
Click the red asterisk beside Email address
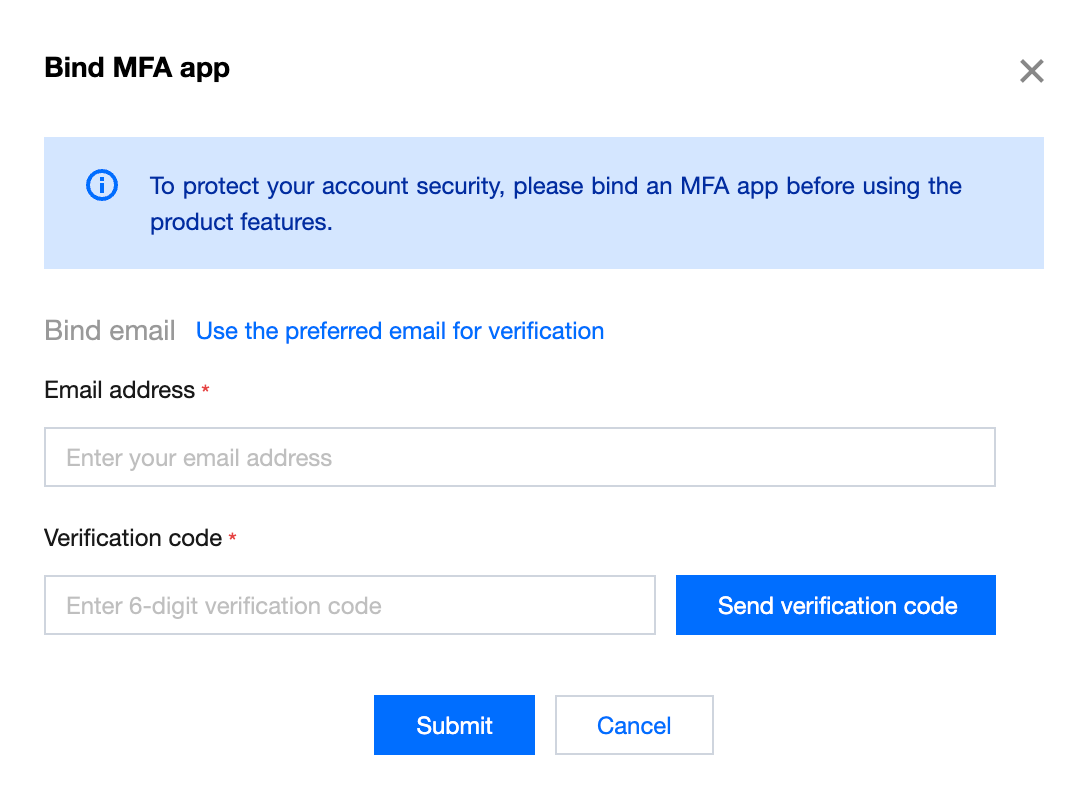[206, 391]
